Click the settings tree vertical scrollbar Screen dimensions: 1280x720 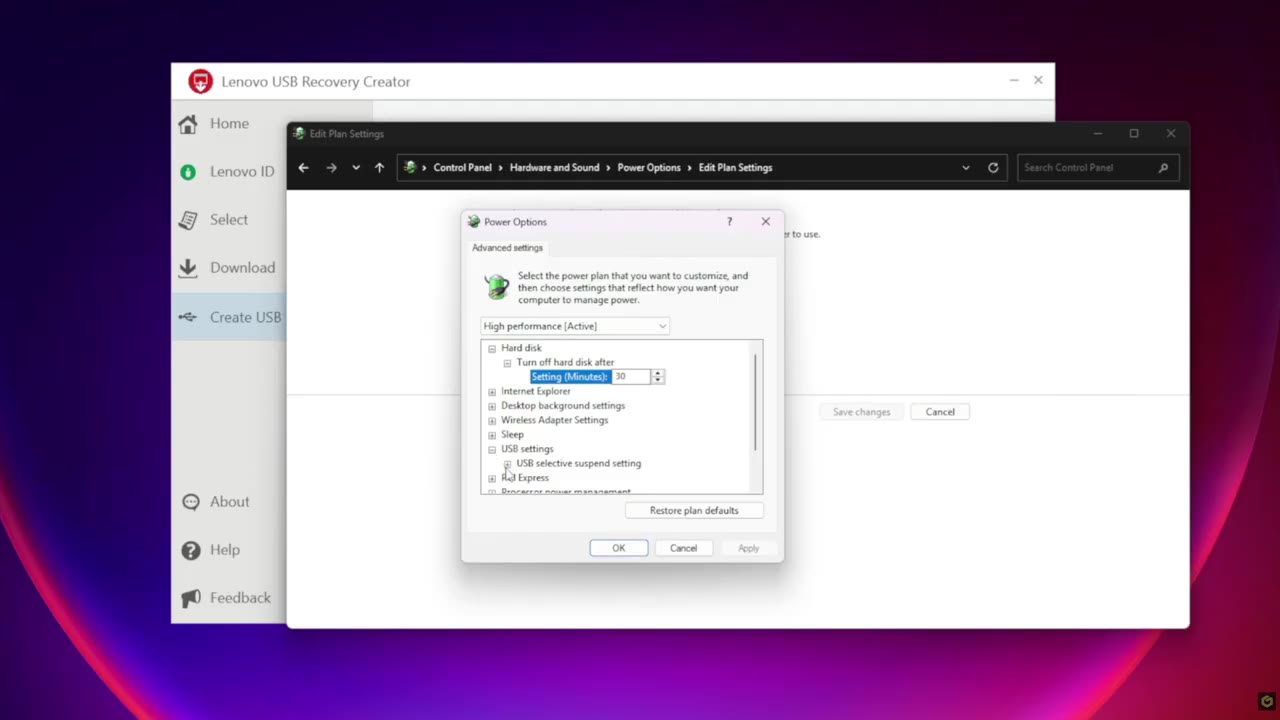click(756, 402)
